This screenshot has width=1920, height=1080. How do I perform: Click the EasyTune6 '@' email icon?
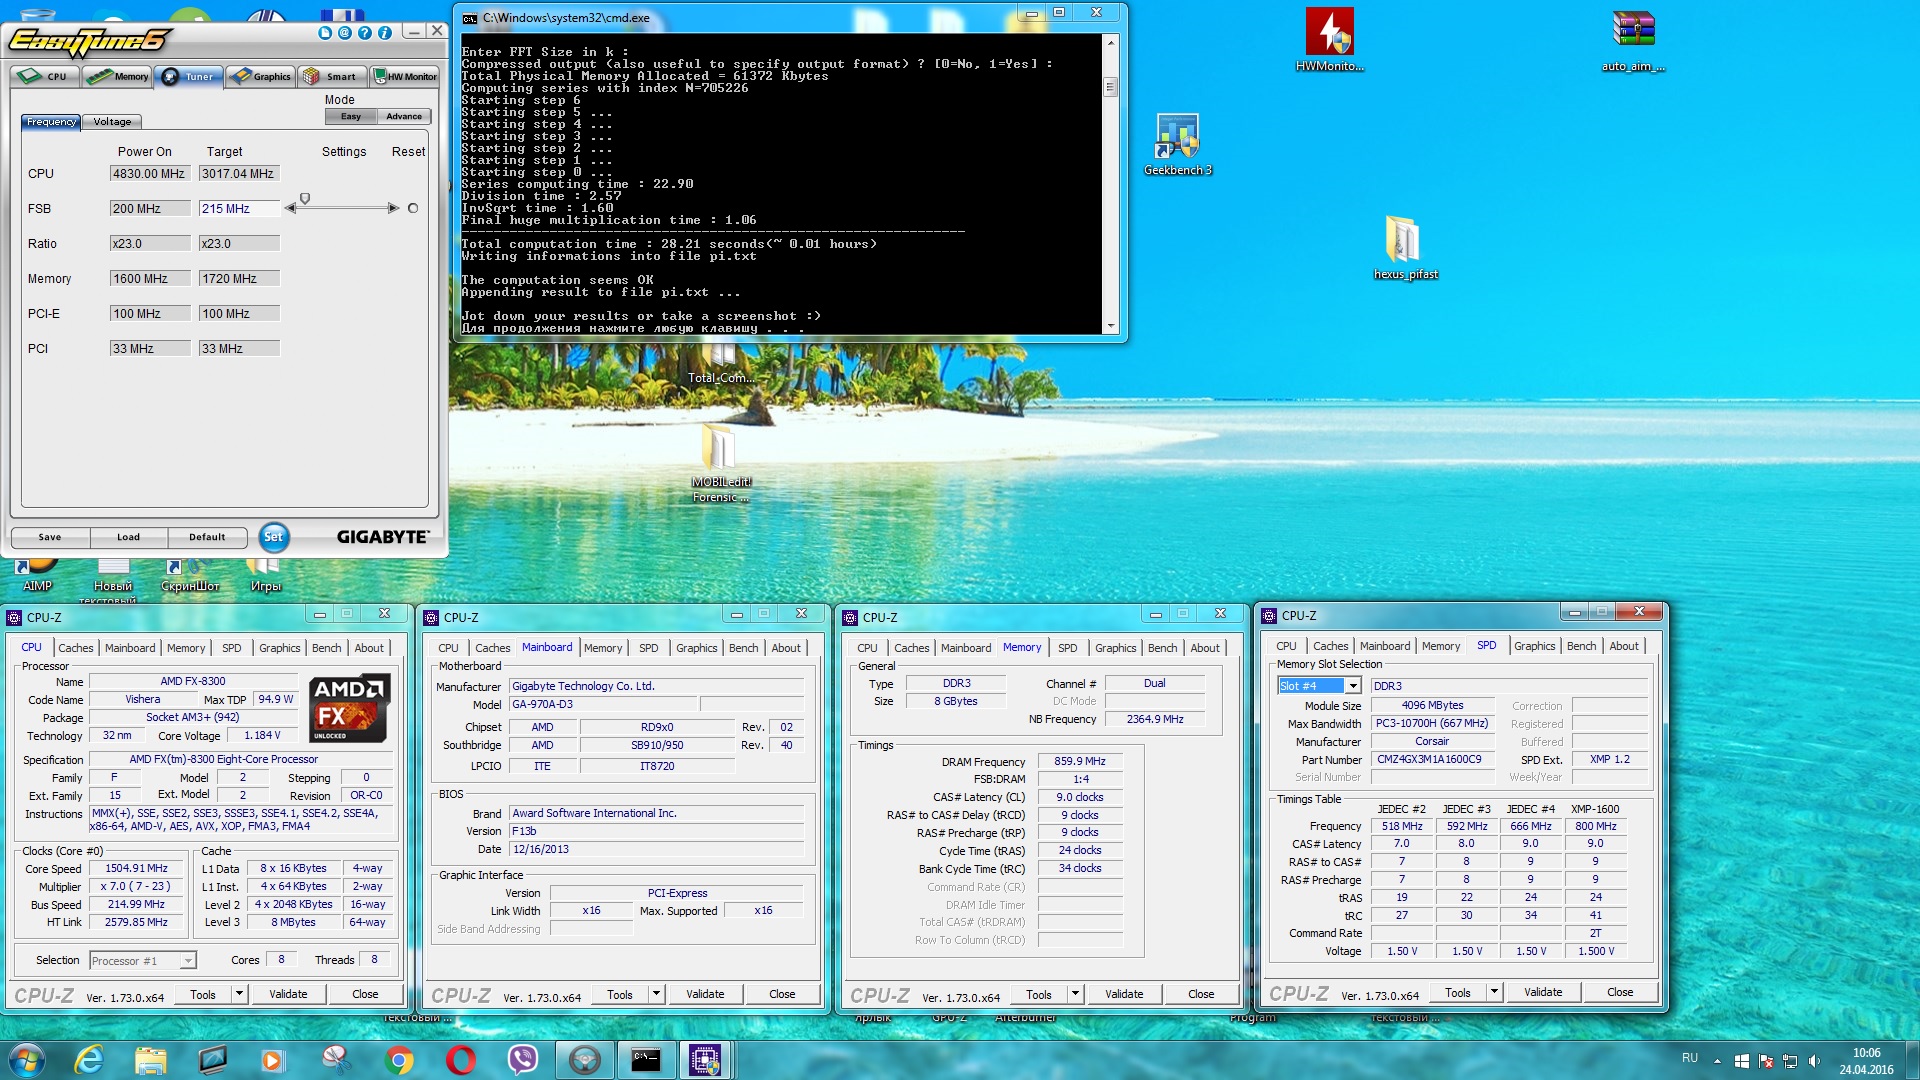pyautogui.click(x=345, y=33)
